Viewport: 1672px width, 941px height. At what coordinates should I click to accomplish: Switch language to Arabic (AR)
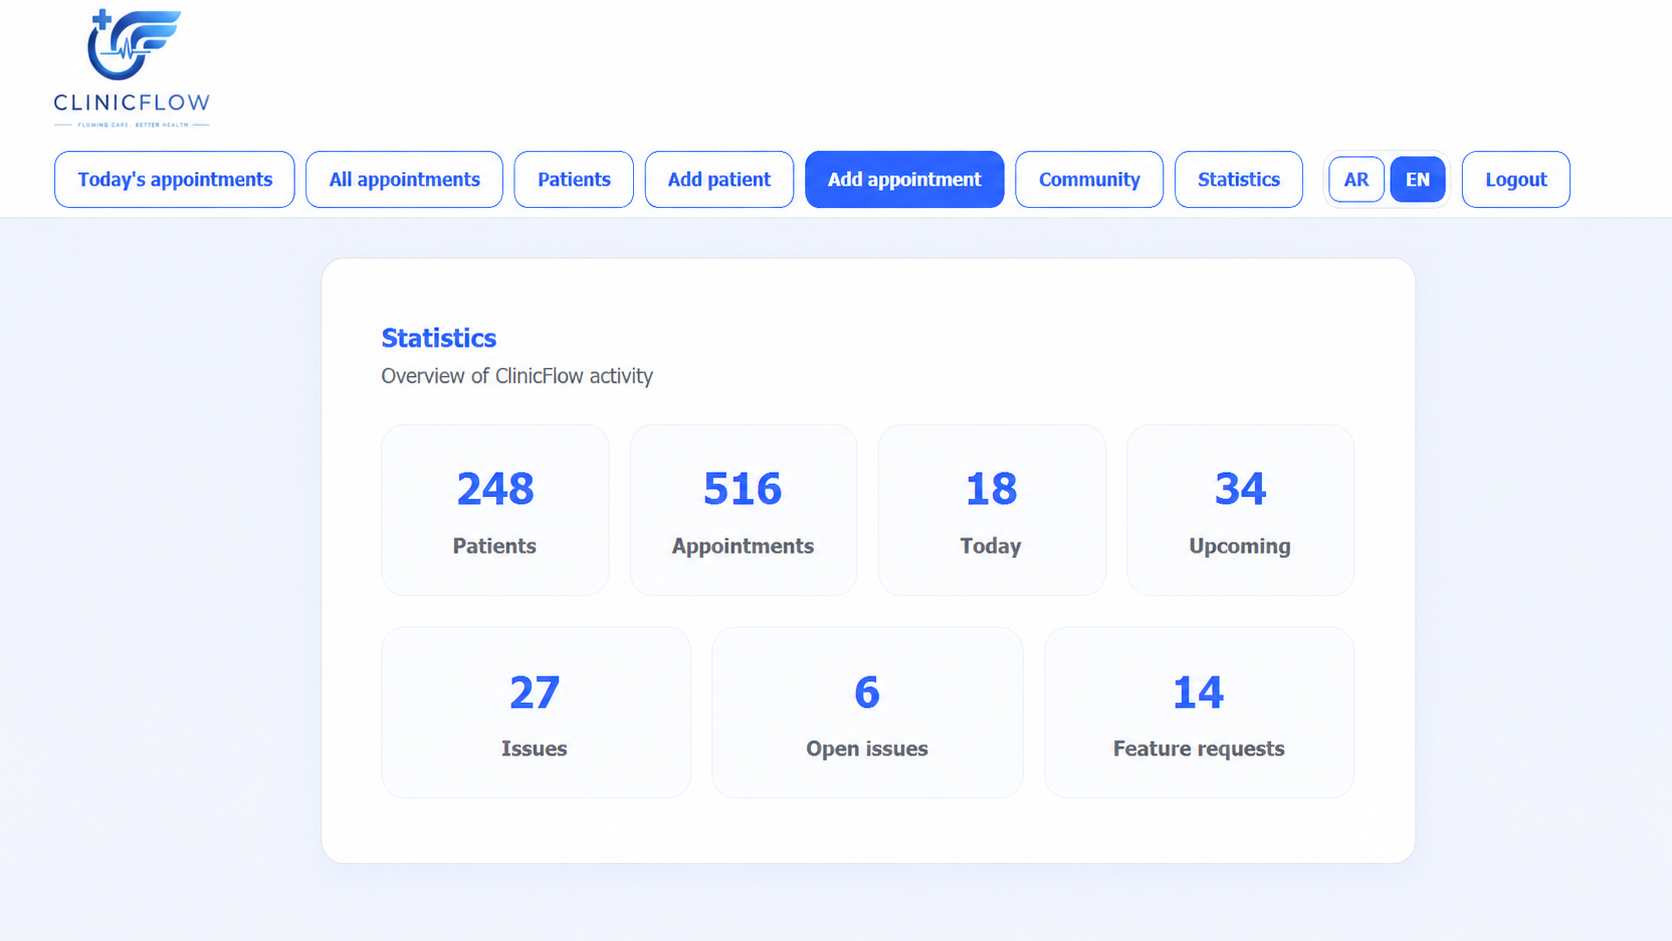(x=1356, y=180)
